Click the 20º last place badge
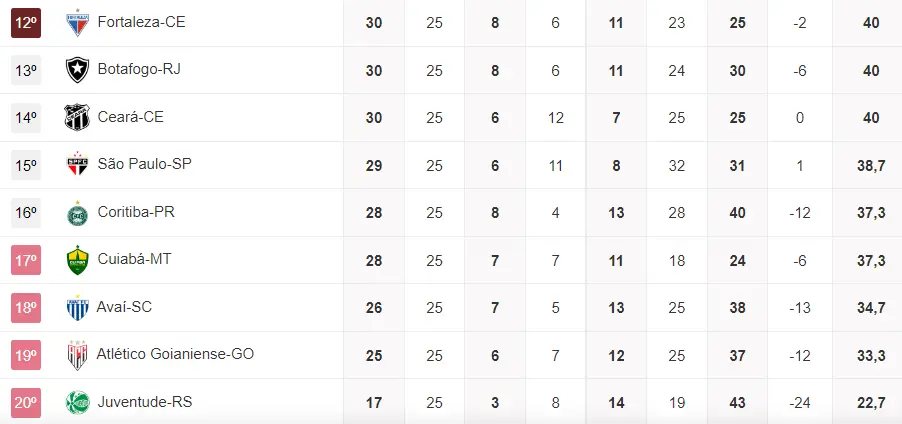This screenshot has height=424, width=902. click(25, 402)
